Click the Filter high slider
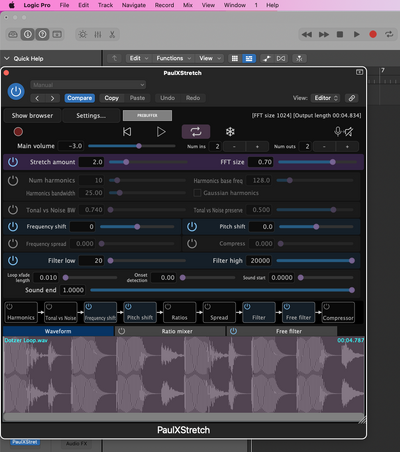The width and height of the screenshot is (400, 452). click(315, 261)
